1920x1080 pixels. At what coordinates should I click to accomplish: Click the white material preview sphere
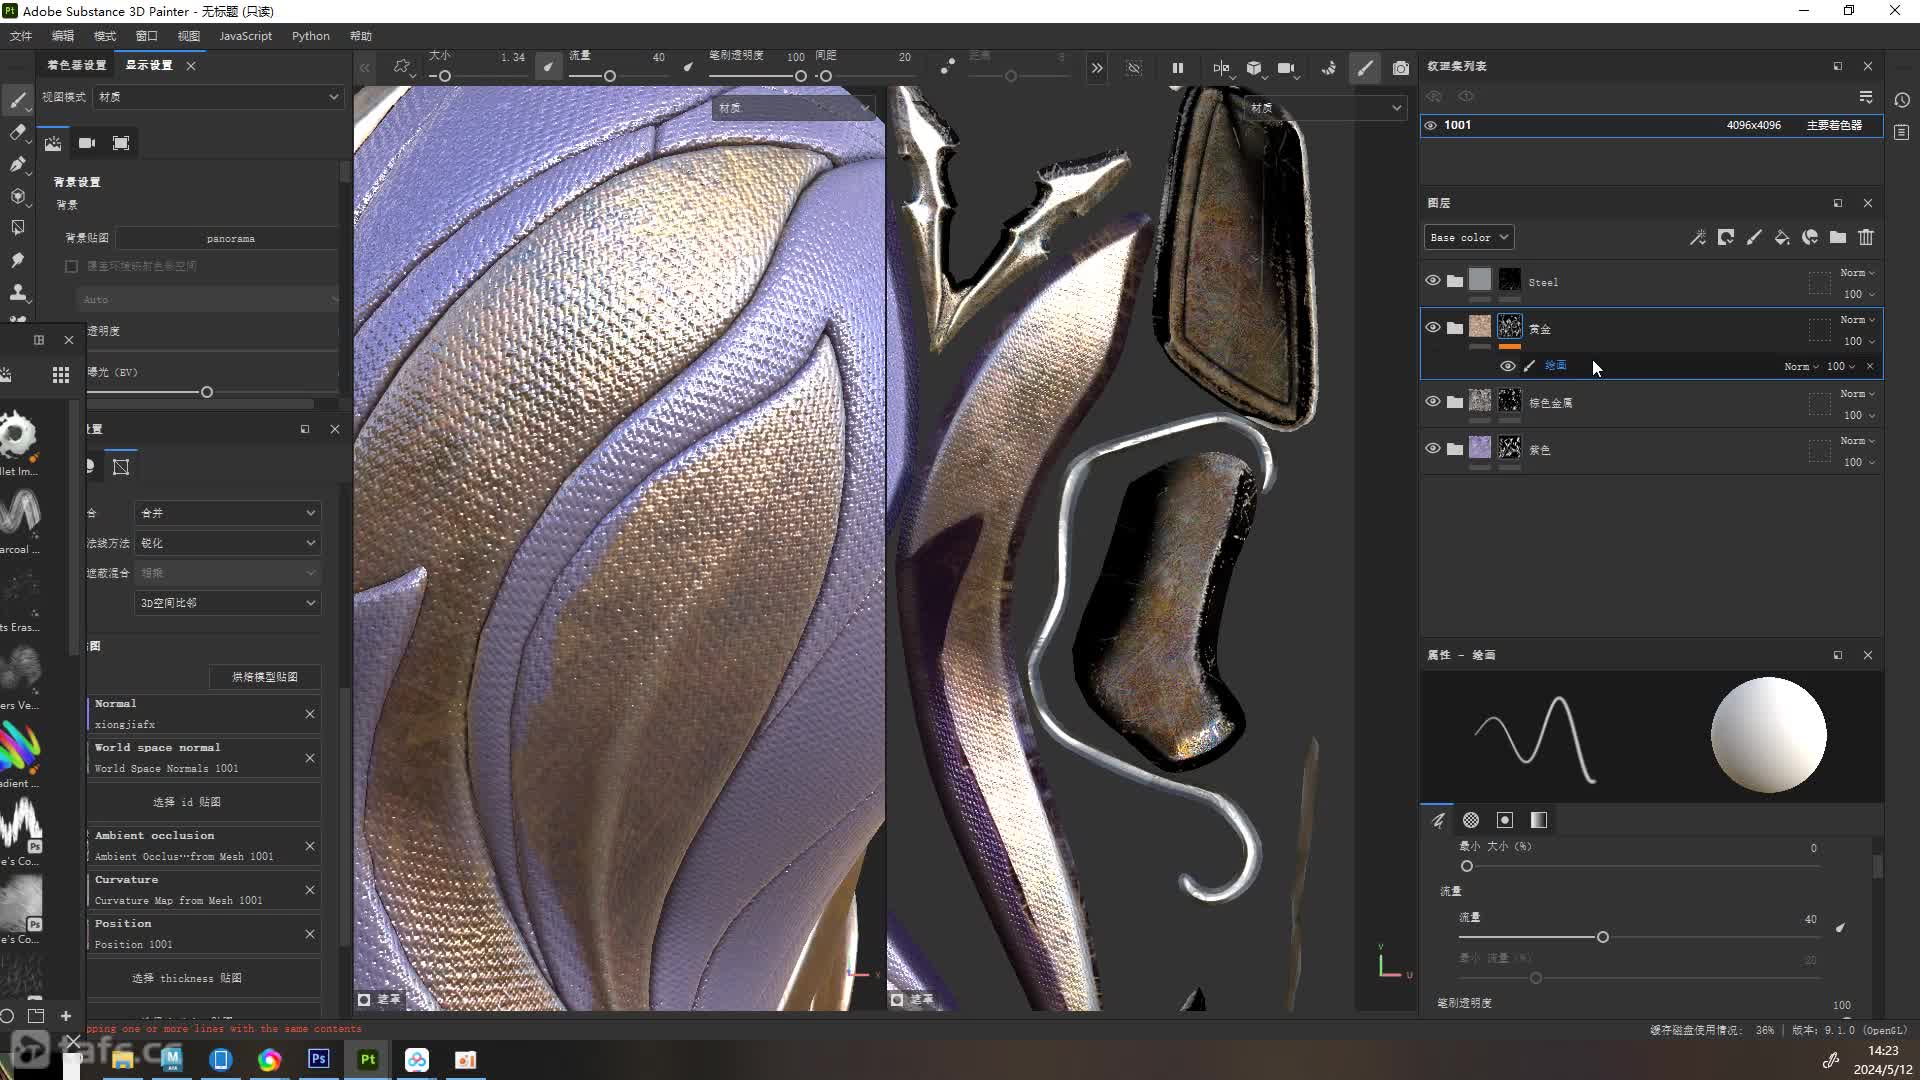(x=1768, y=735)
